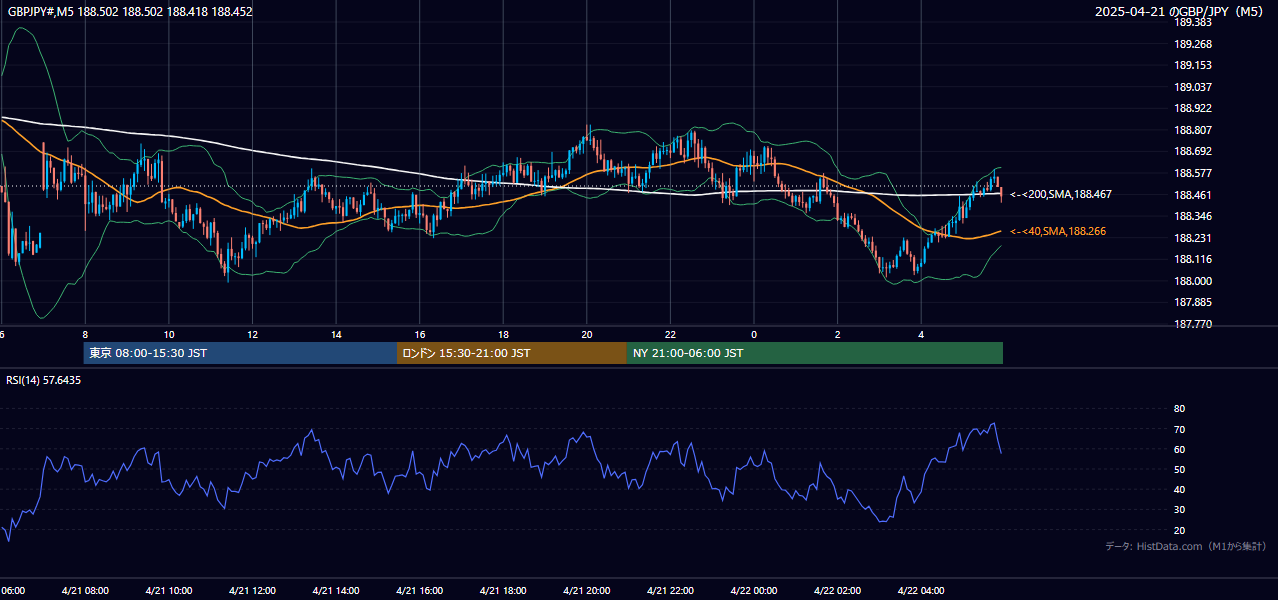Select the ロンドン 15:30-21:00 JST session bar
This screenshot has width=1278, height=600.
click(512, 353)
